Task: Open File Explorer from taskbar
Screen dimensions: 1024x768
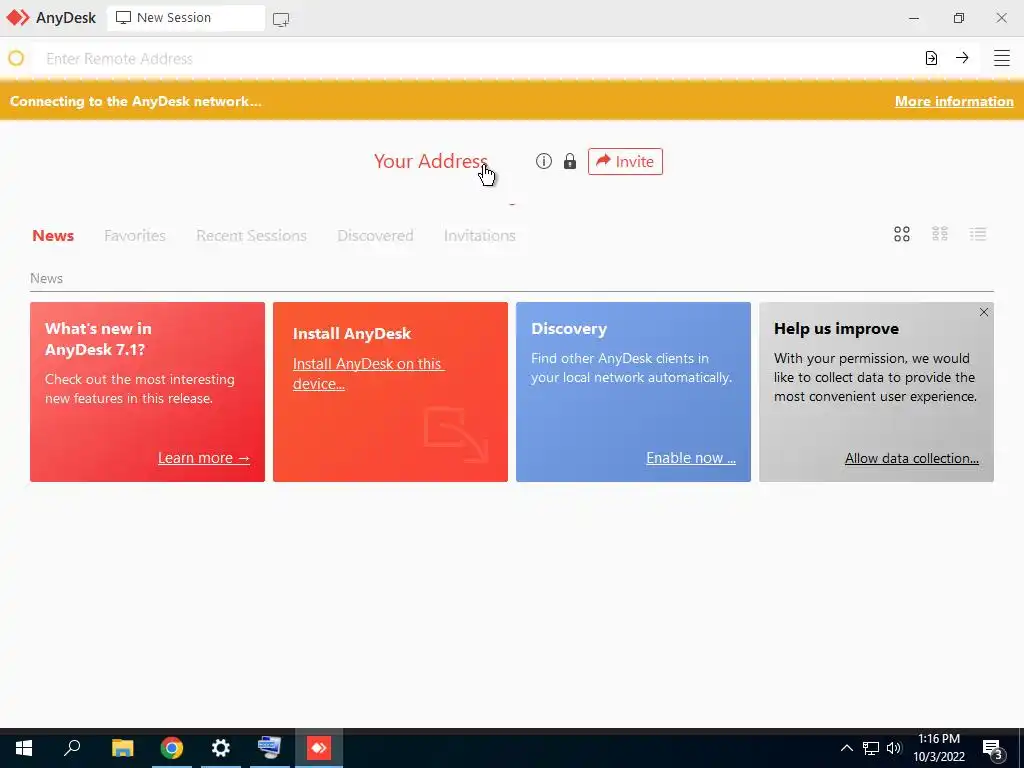Action: coord(122,748)
